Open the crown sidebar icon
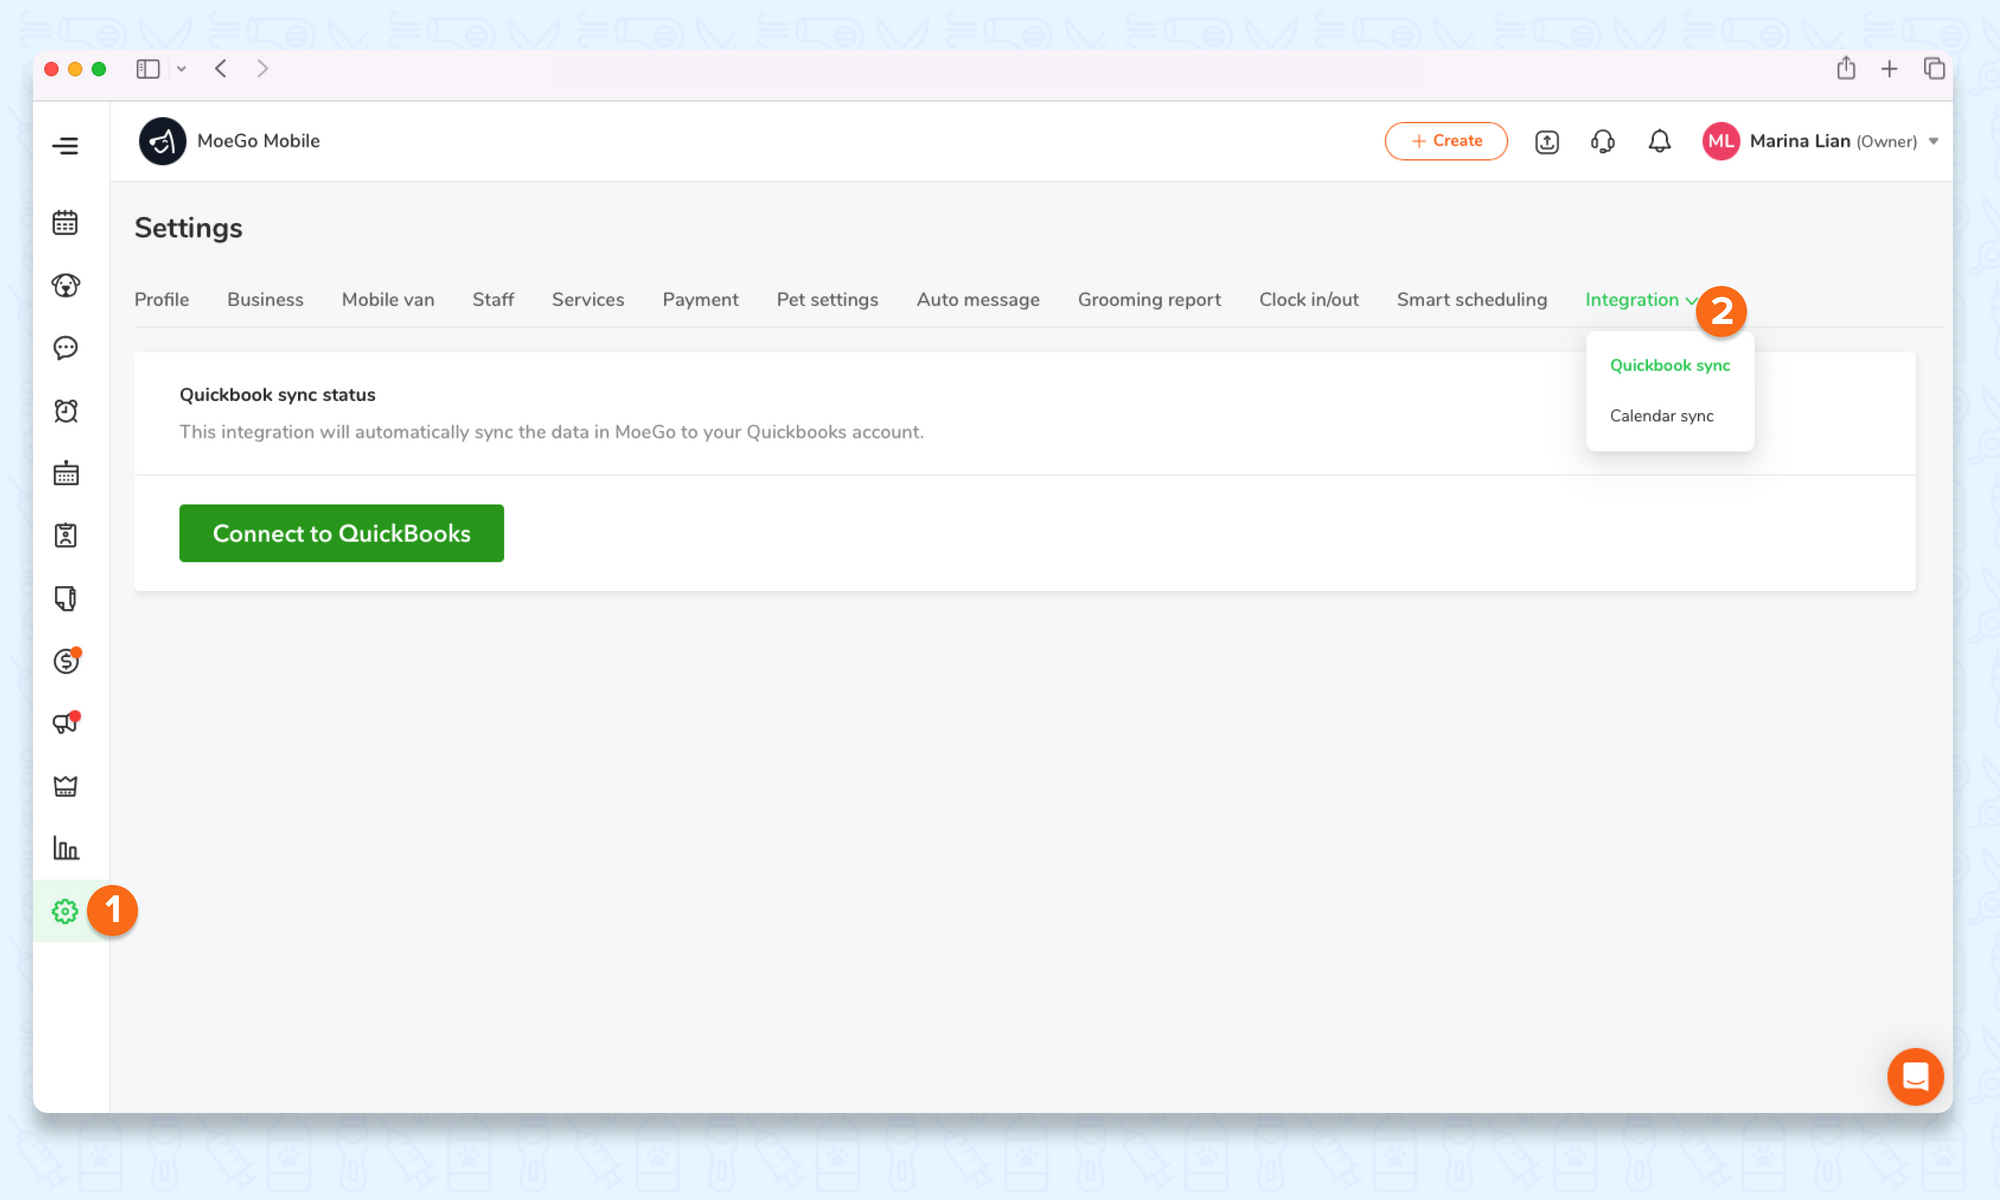Screen dimensions: 2000x1200 tap(65, 786)
